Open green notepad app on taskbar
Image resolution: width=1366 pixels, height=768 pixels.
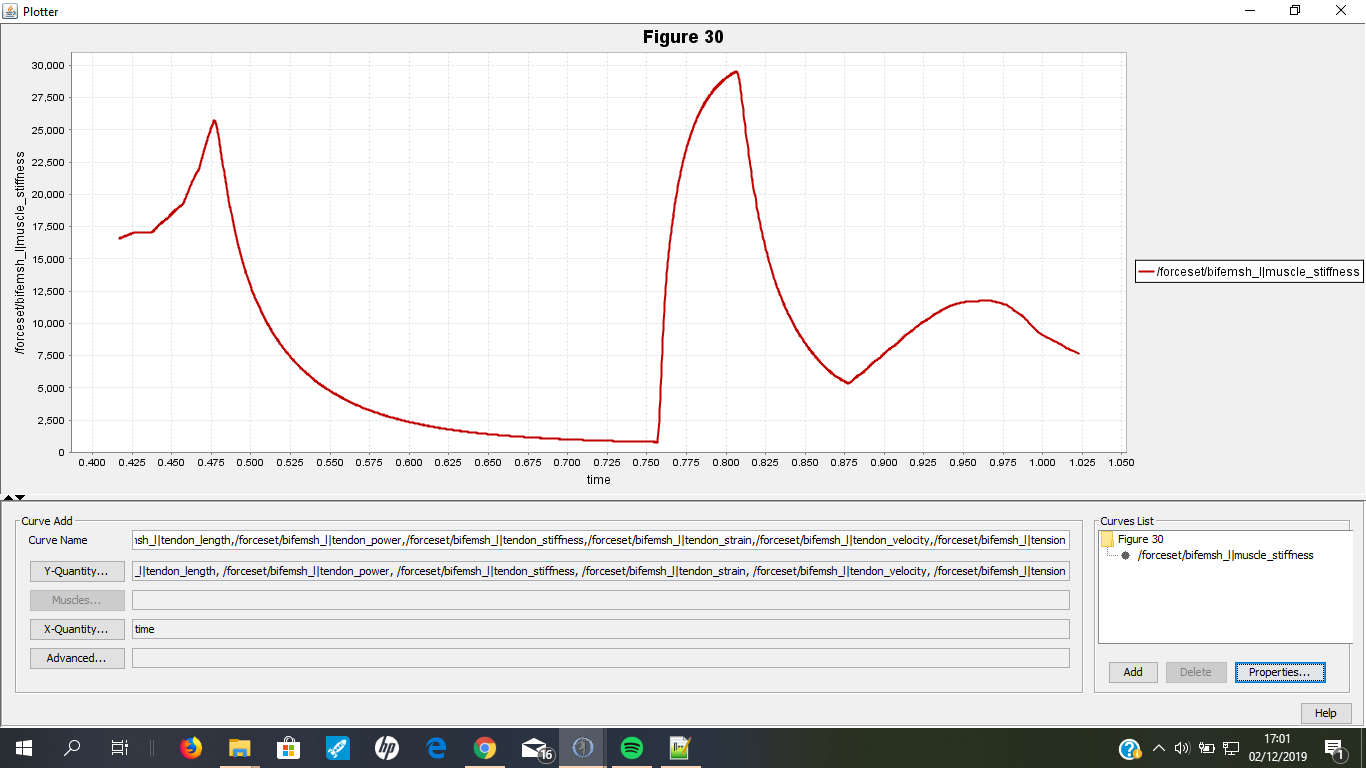pos(681,748)
